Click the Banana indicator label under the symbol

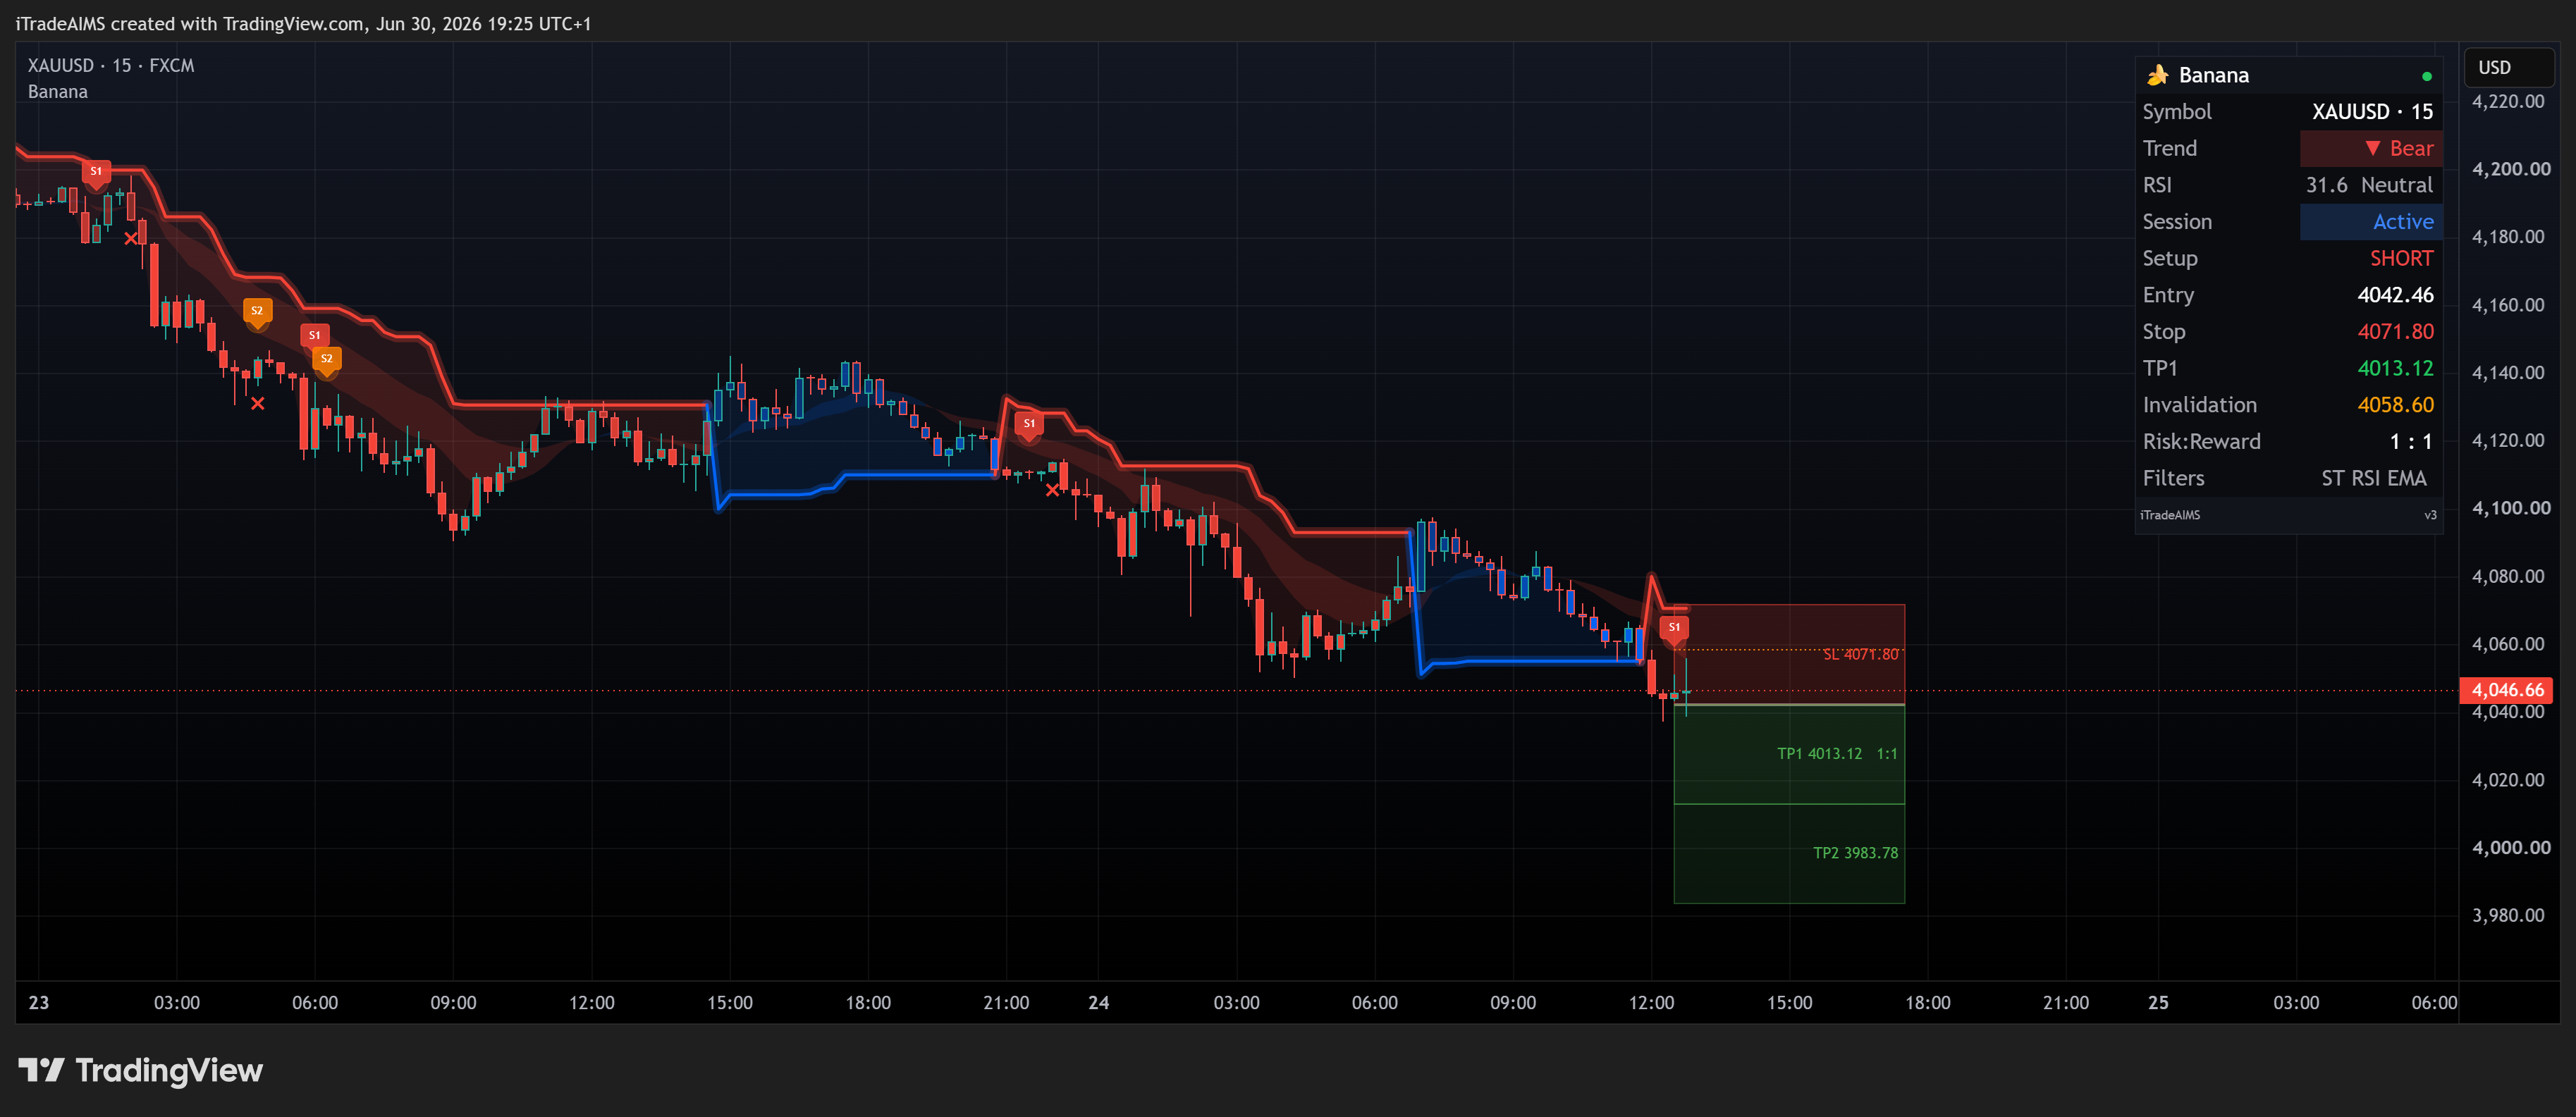click(x=58, y=92)
